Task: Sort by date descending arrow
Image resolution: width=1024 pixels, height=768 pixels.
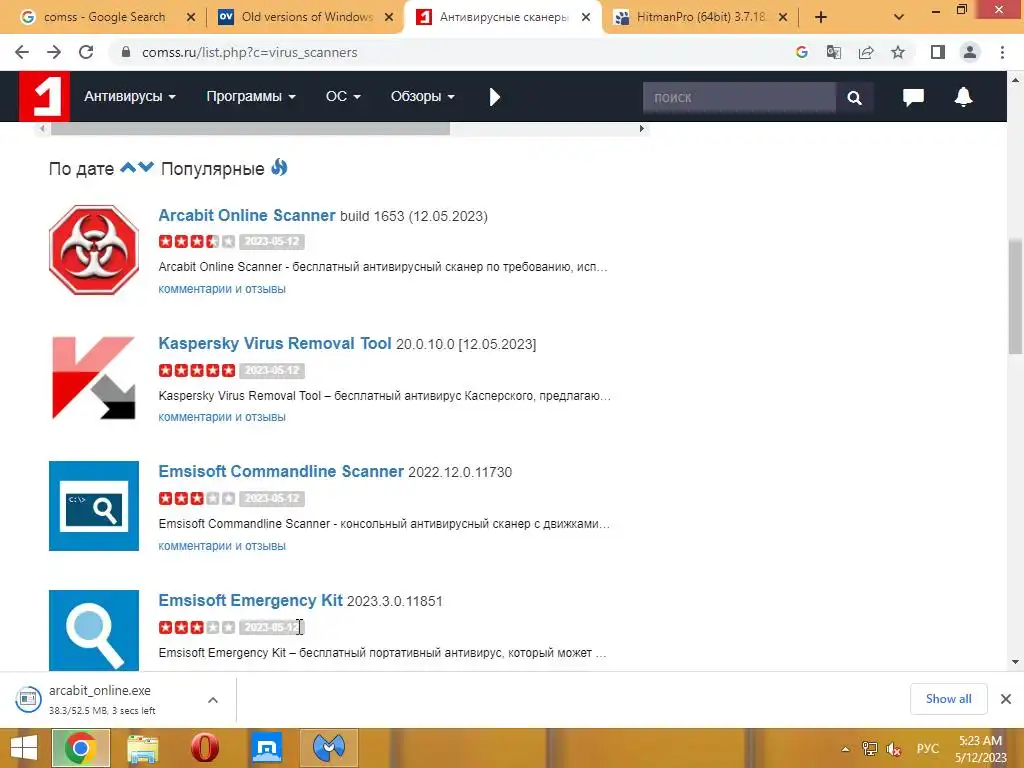Action: [146, 167]
